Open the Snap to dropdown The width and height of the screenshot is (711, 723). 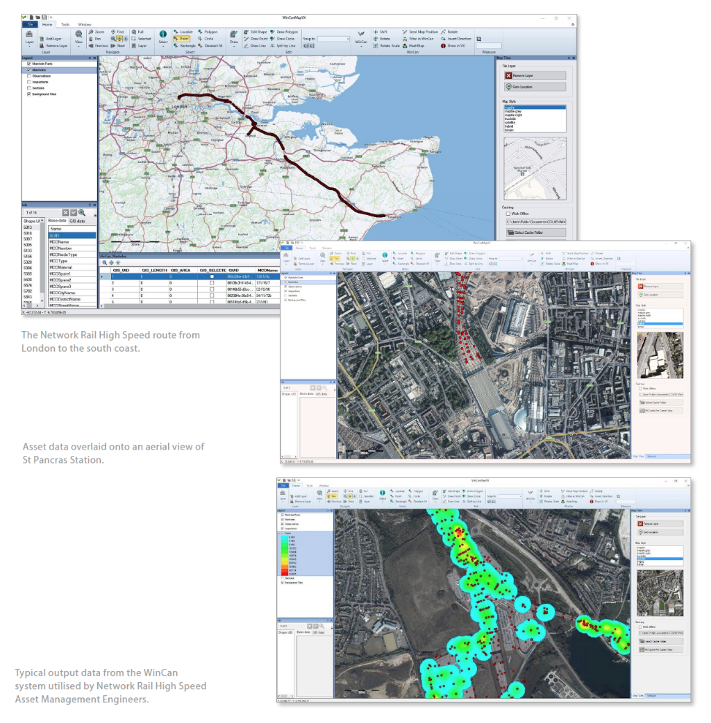click(x=334, y=39)
